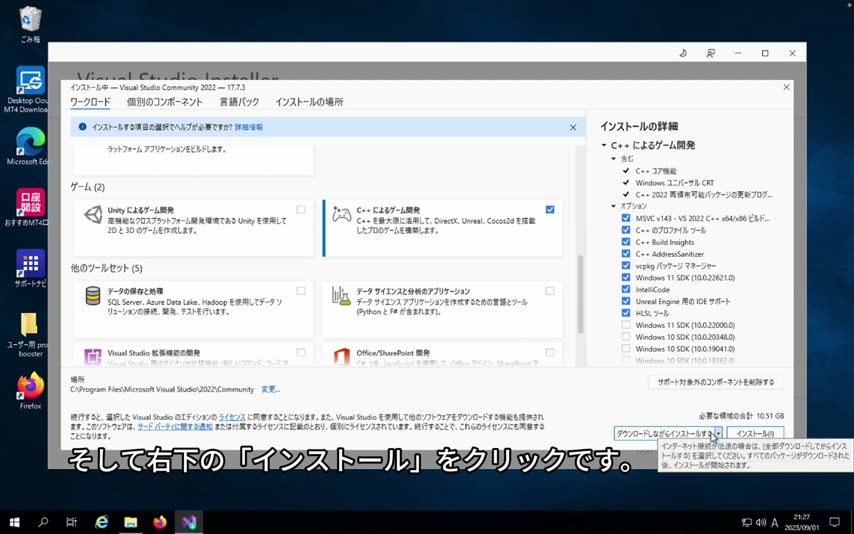Uncheck IntelliCode option

coord(626,289)
